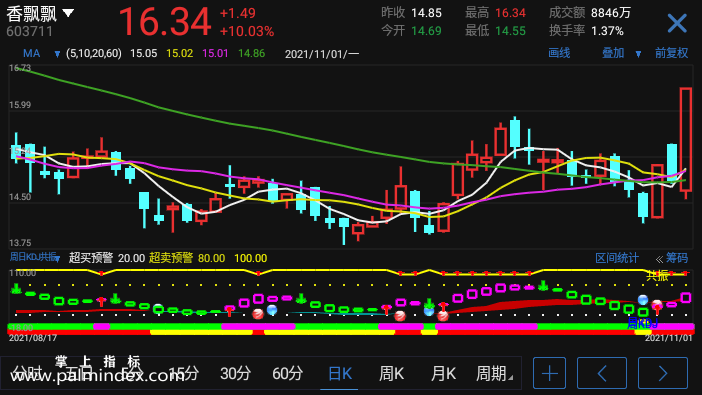The image size is (702, 395).
Task: Click the blue ball signal near 周KDJ label
Action: pyautogui.click(x=643, y=300)
